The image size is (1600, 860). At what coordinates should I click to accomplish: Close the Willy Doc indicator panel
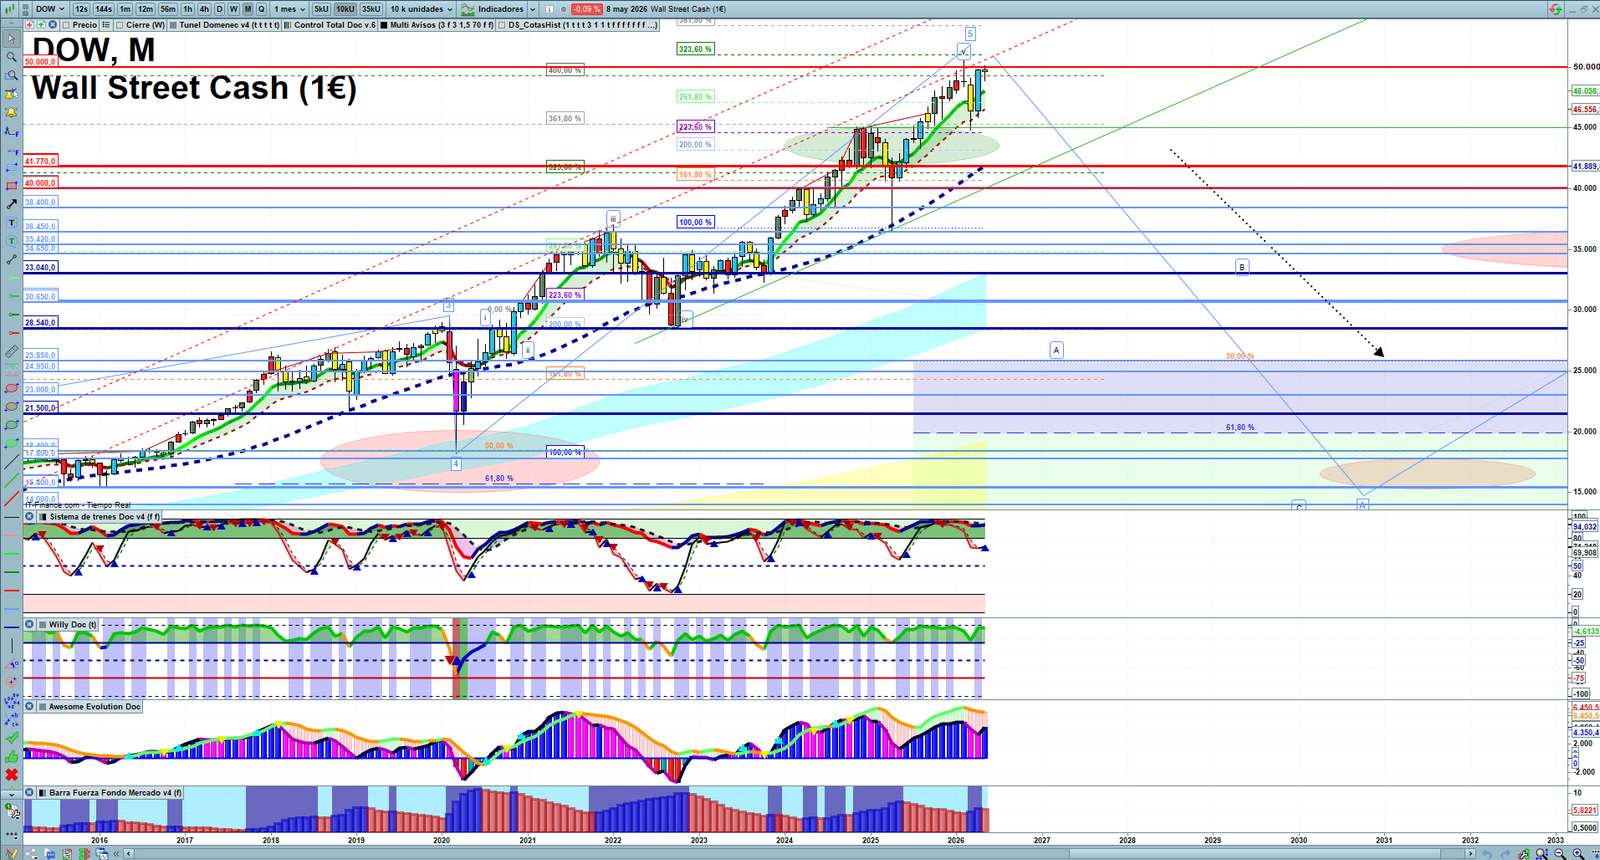[30, 624]
